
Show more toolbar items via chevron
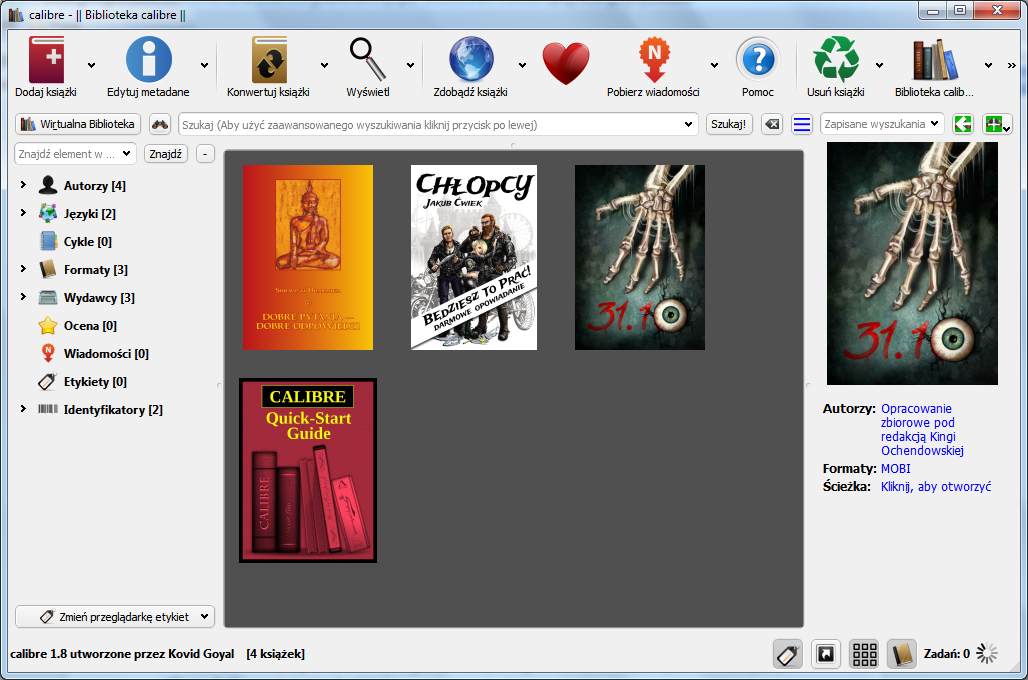coord(1012,65)
